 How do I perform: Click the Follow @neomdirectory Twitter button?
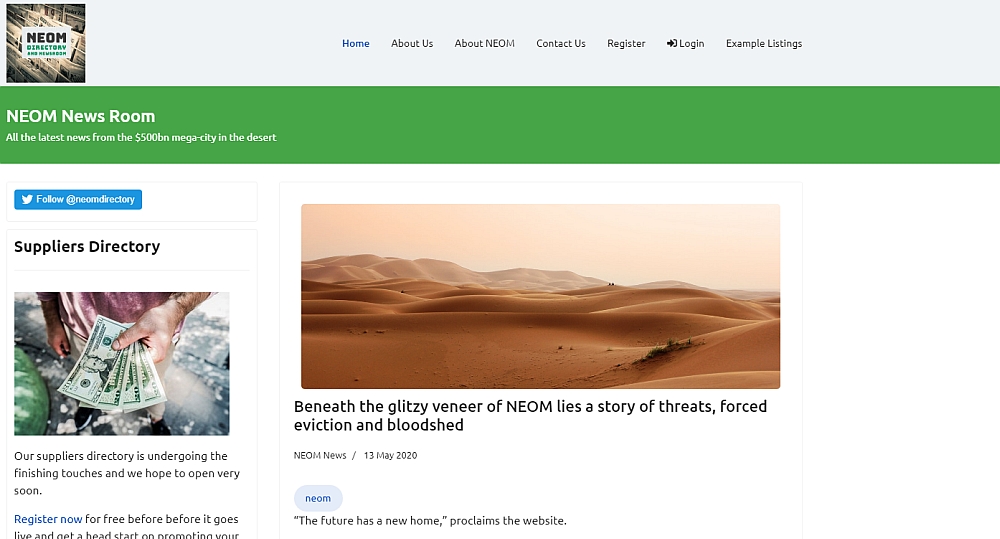pos(78,200)
